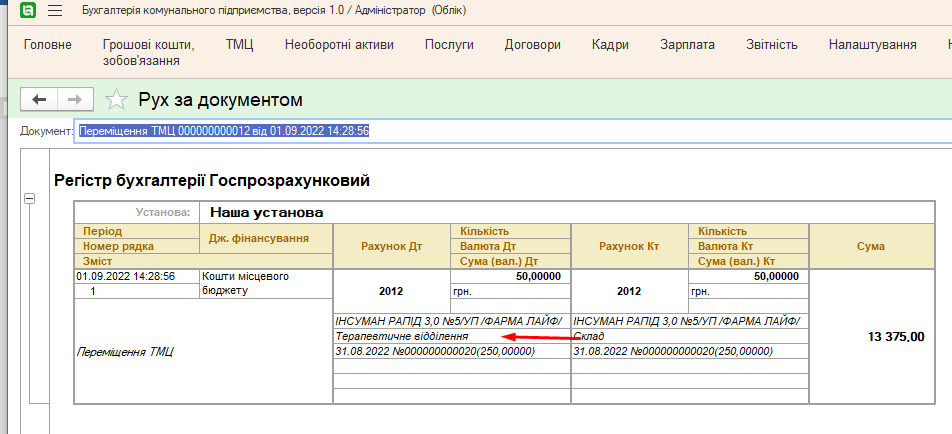Add page to favorites with star
Viewport: 952px width, 434px height.
pos(117,99)
